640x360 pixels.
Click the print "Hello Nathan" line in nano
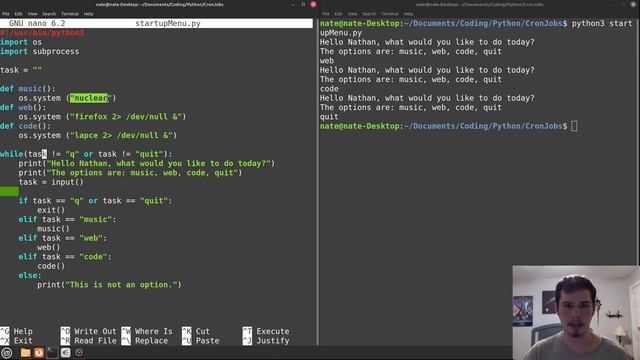147,163
